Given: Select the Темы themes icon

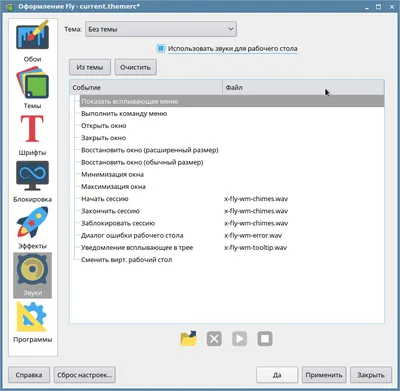Looking at the screenshot, I should [x=32, y=88].
